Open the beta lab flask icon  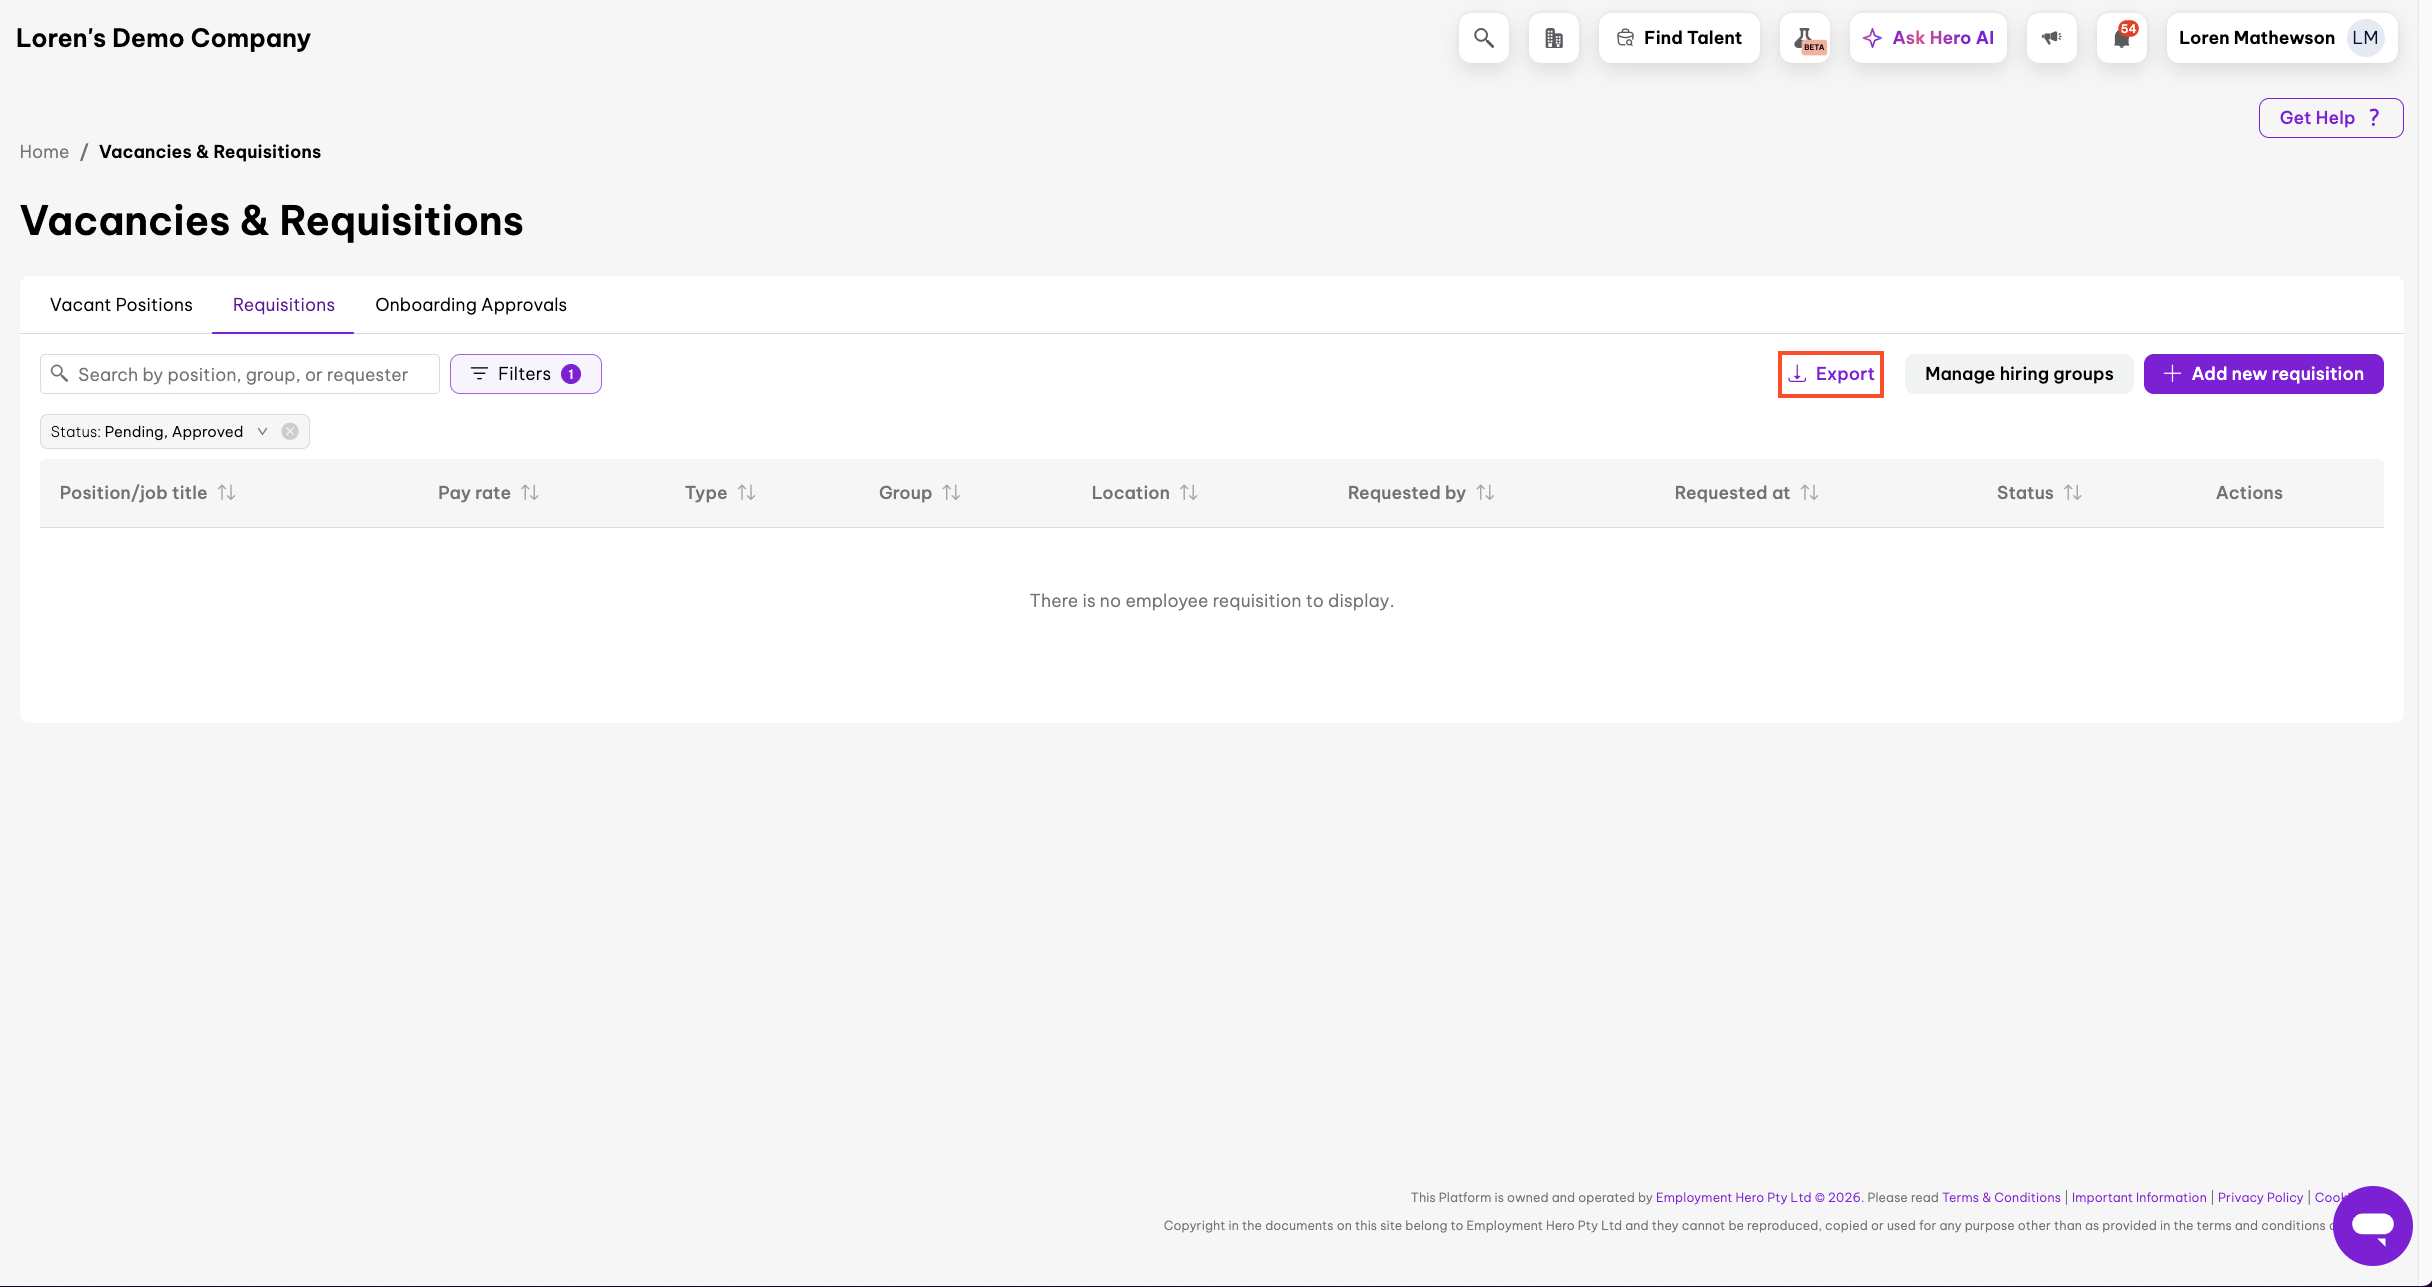(x=1805, y=38)
